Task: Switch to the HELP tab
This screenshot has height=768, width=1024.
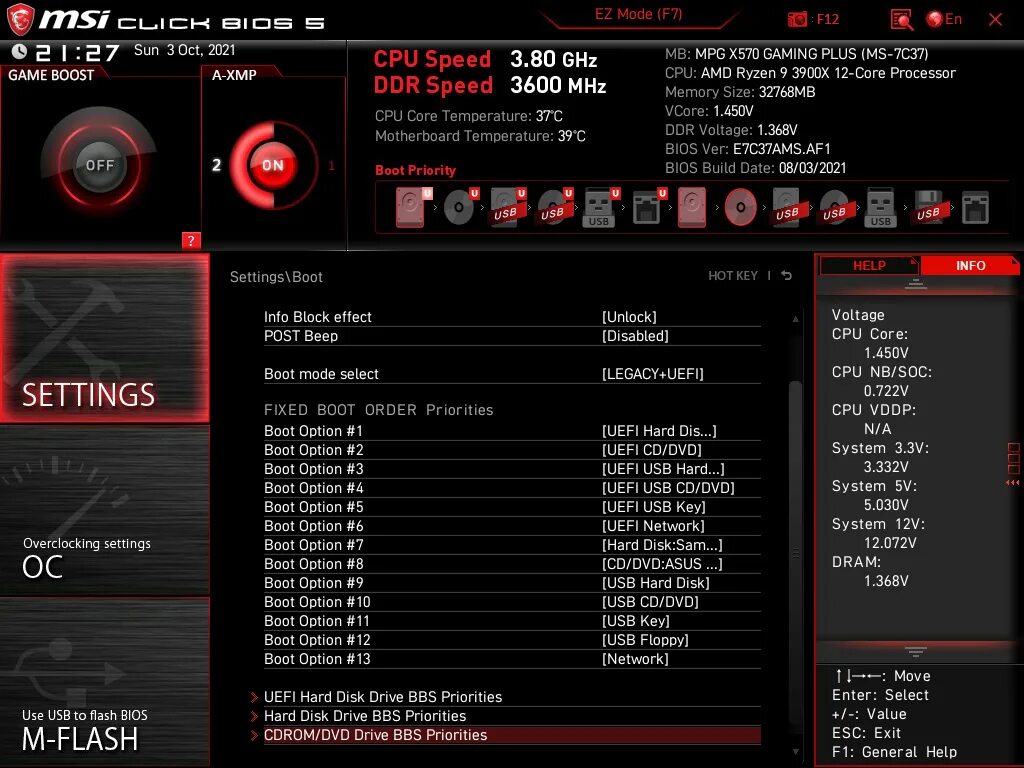Action: pos(869,265)
